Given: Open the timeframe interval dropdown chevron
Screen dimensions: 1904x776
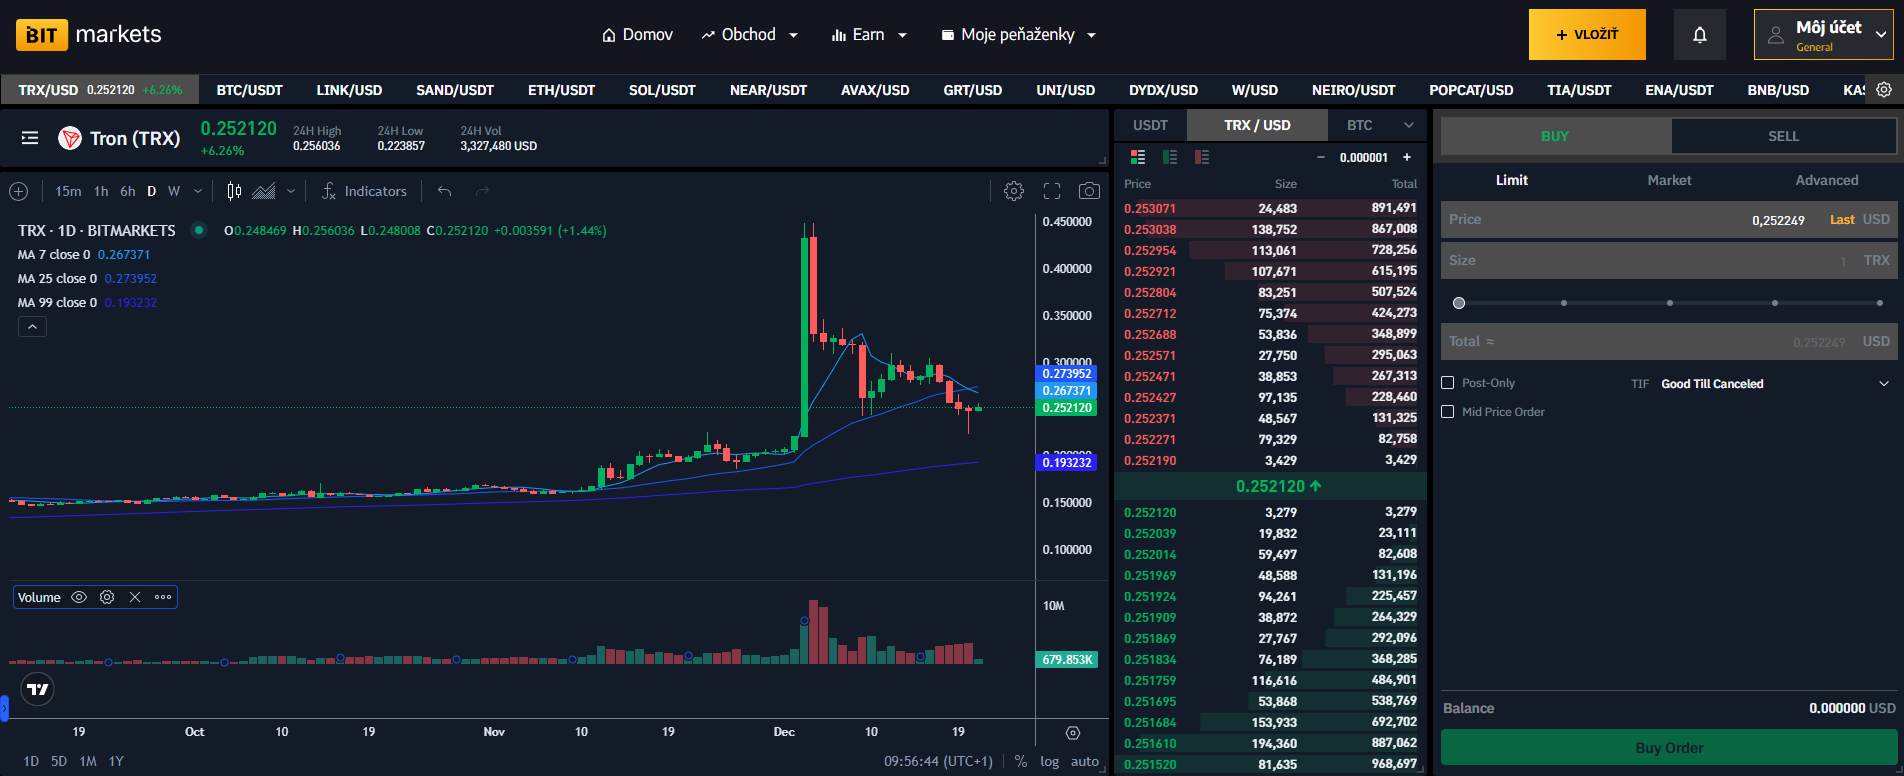Looking at the screenshot, I should point(198,191).
